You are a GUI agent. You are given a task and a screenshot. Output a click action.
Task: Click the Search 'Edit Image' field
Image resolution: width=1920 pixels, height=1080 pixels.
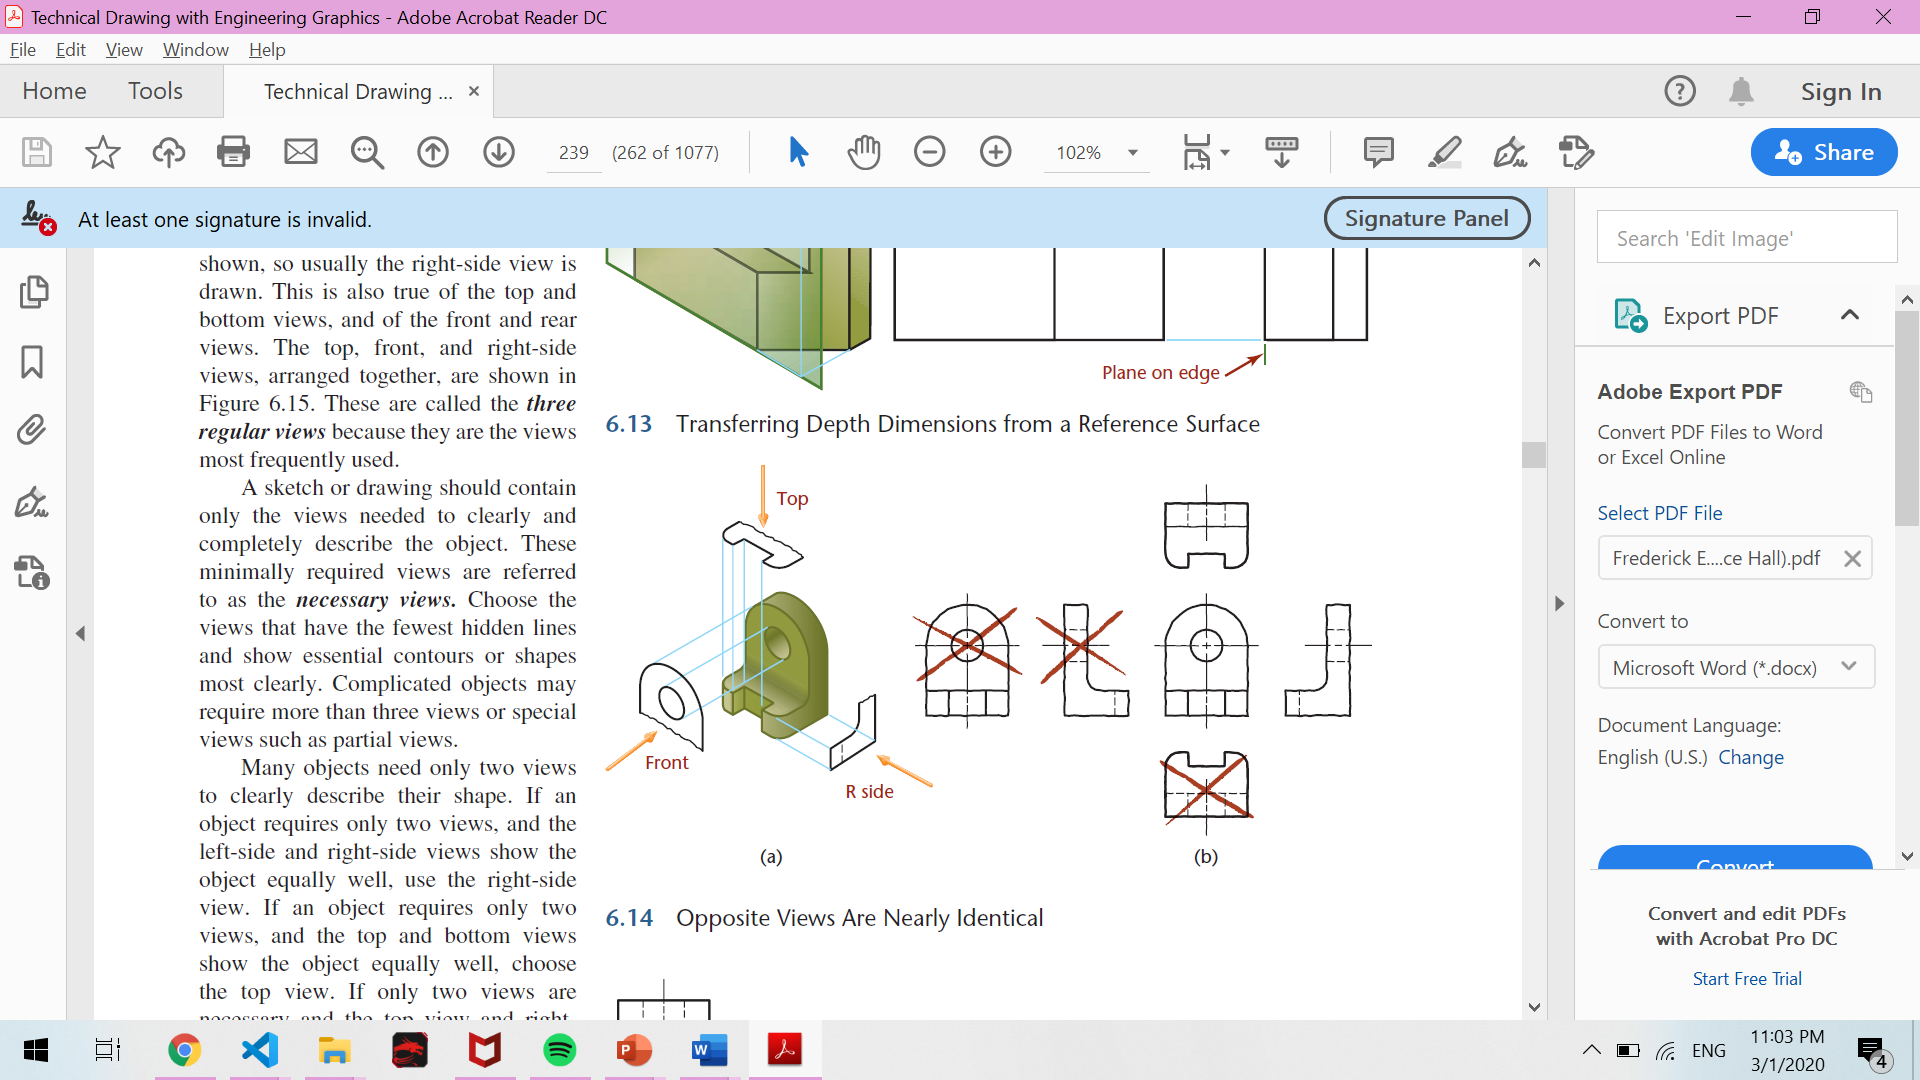tap(1746, 238)
